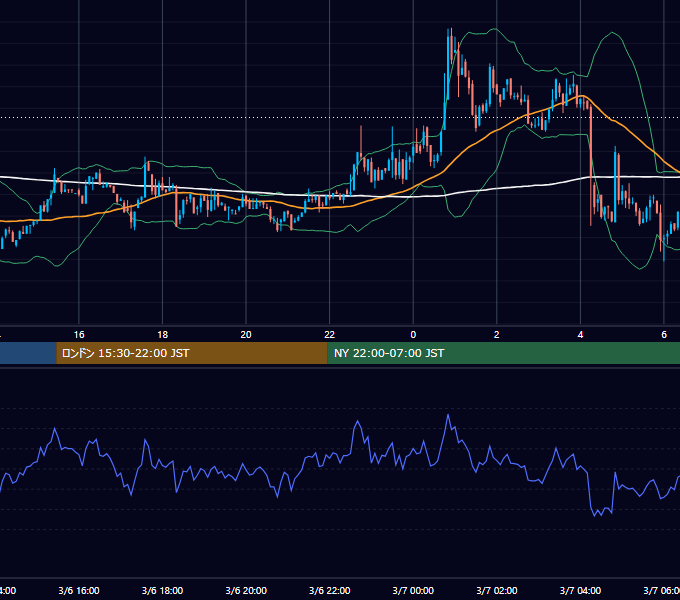Click the 20 hour label on price chart axis
The width and height of the screenshot is (680, 600).
tap(246, 335)
